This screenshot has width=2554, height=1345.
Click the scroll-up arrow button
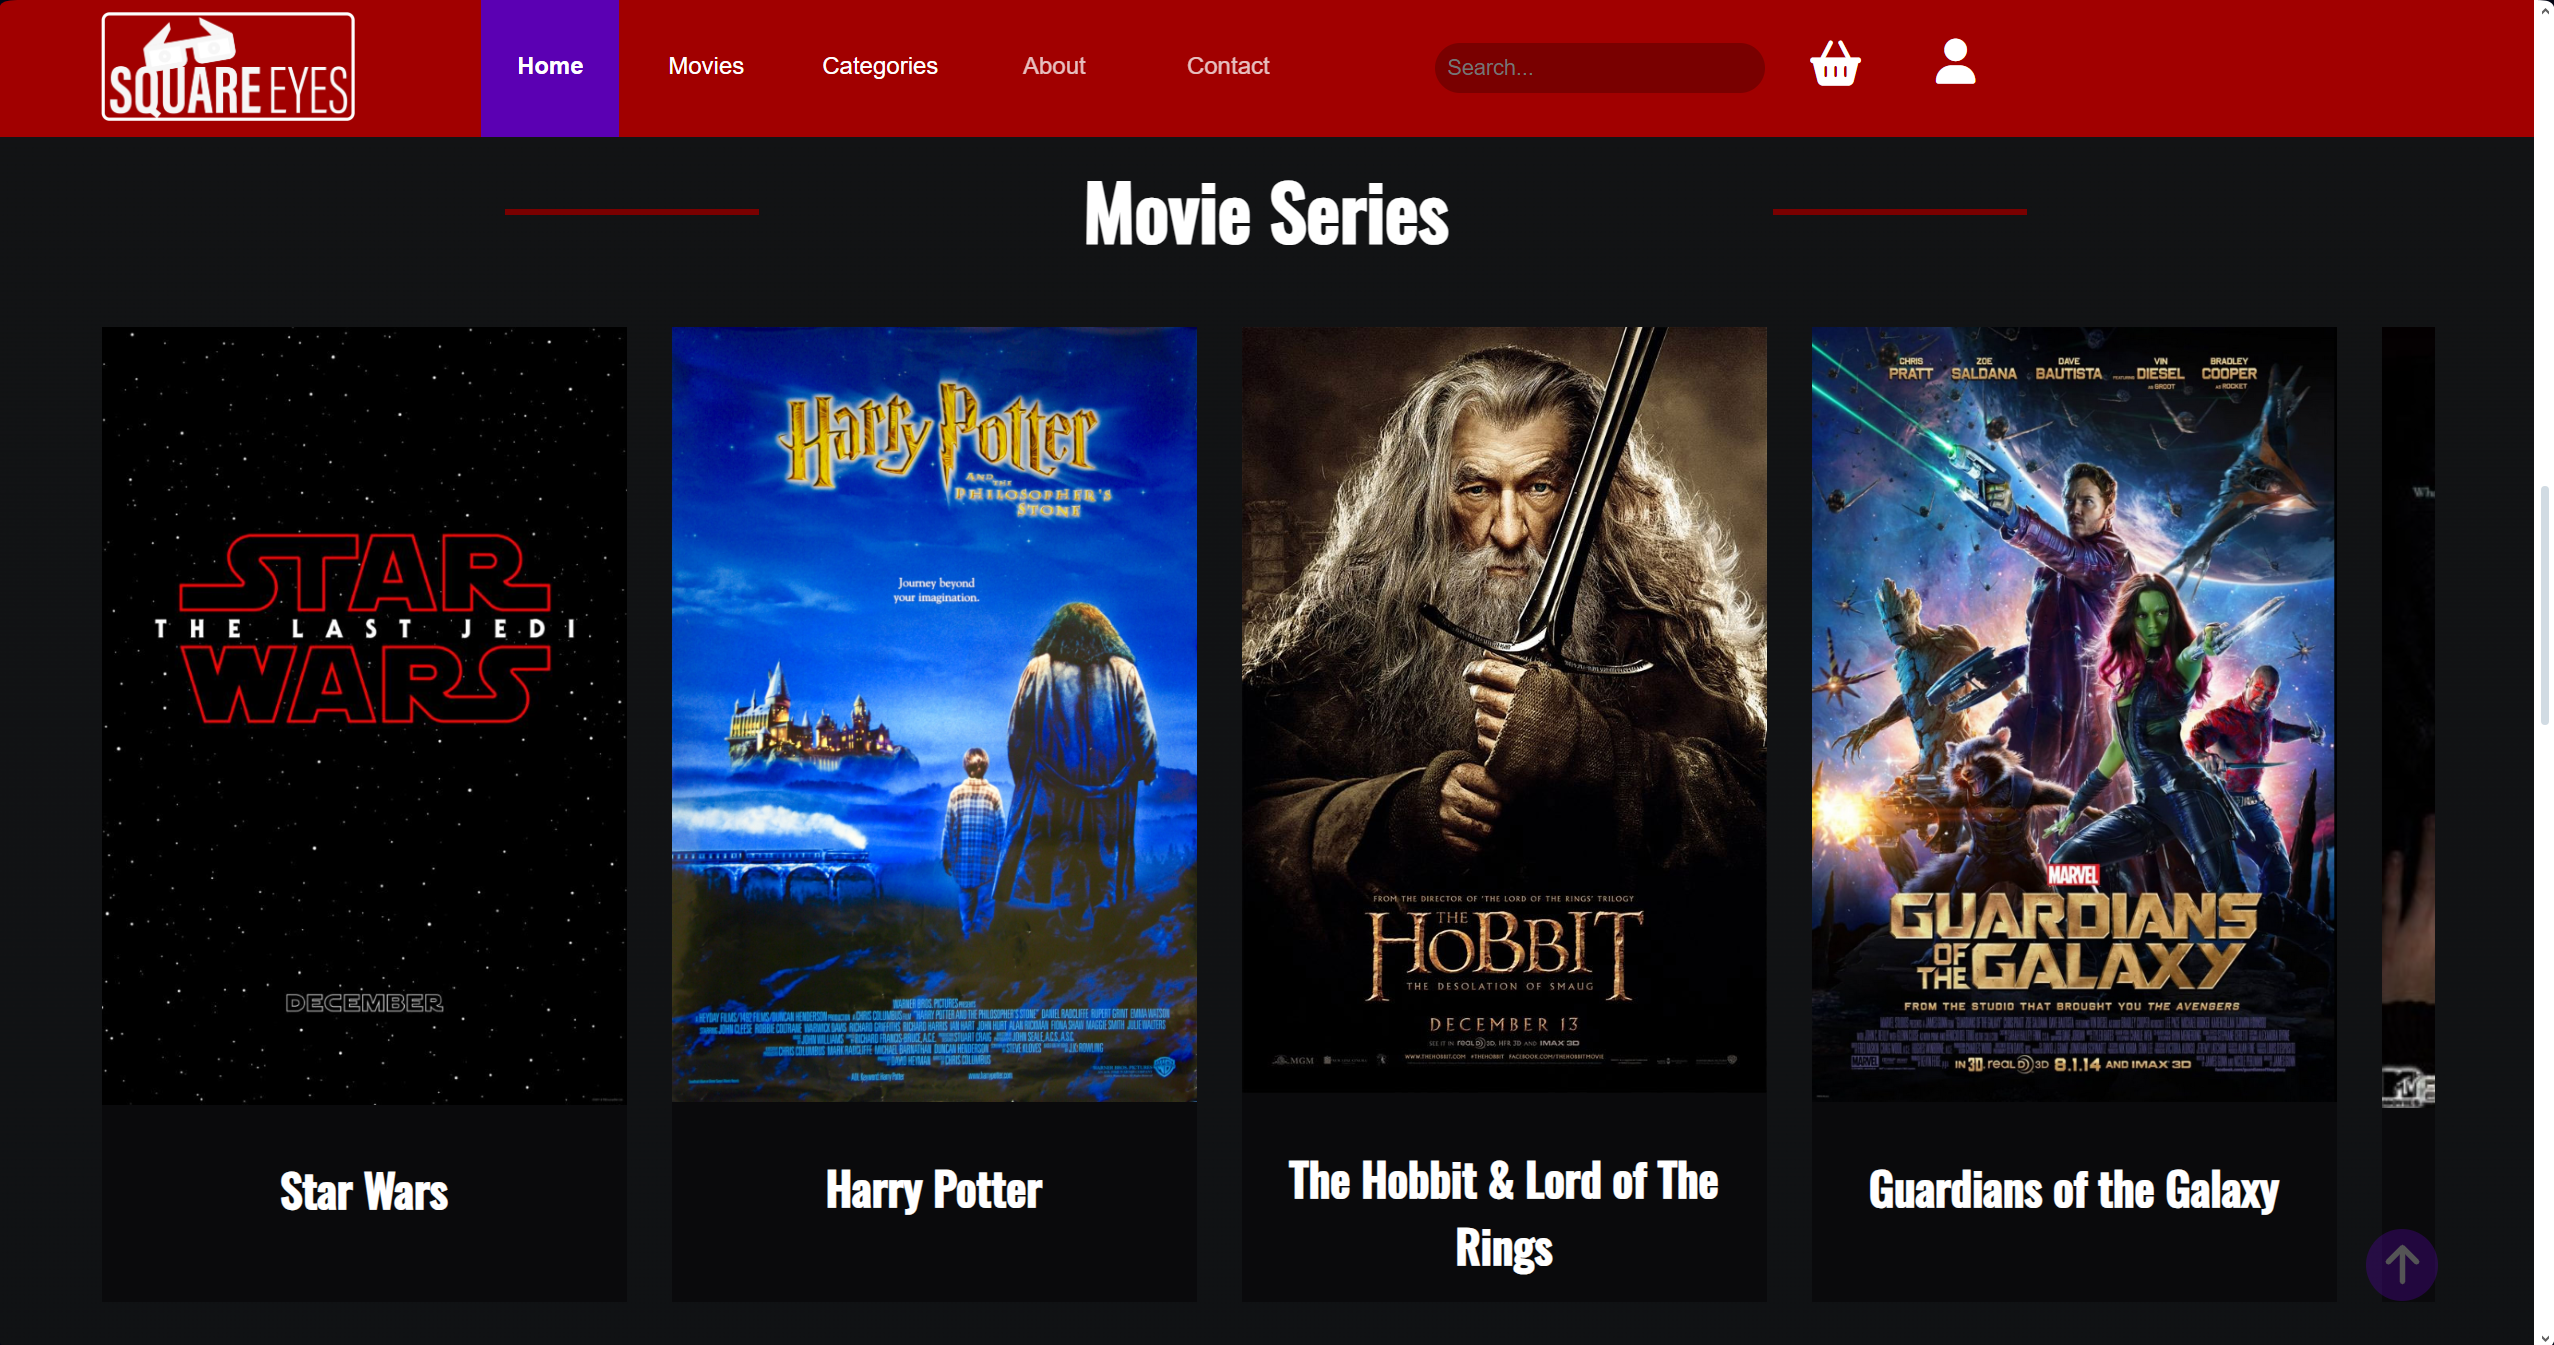click(x=2402, y=1266)
